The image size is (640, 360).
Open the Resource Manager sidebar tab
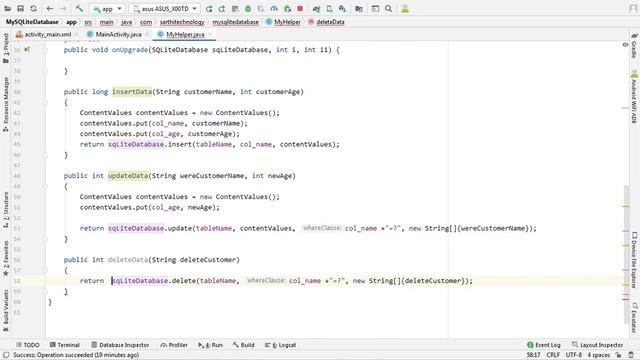pyautogui.click(x=6, y=104)
